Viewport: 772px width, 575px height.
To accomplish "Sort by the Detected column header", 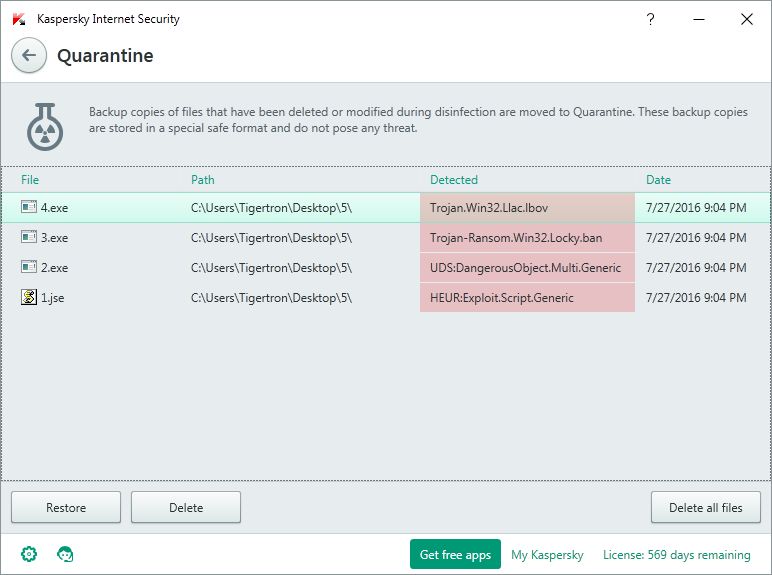I will click(x=454, y=180).
